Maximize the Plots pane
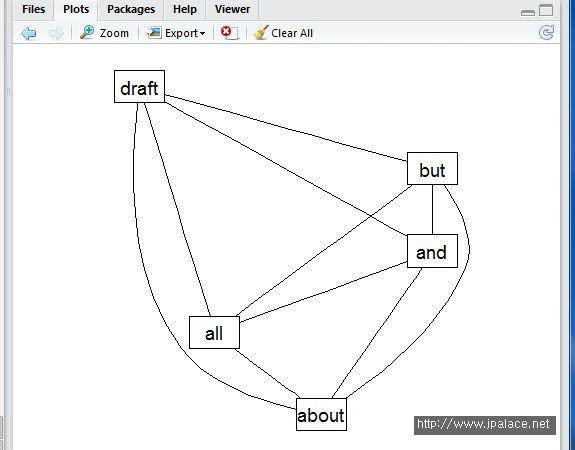 click(546, 10)
